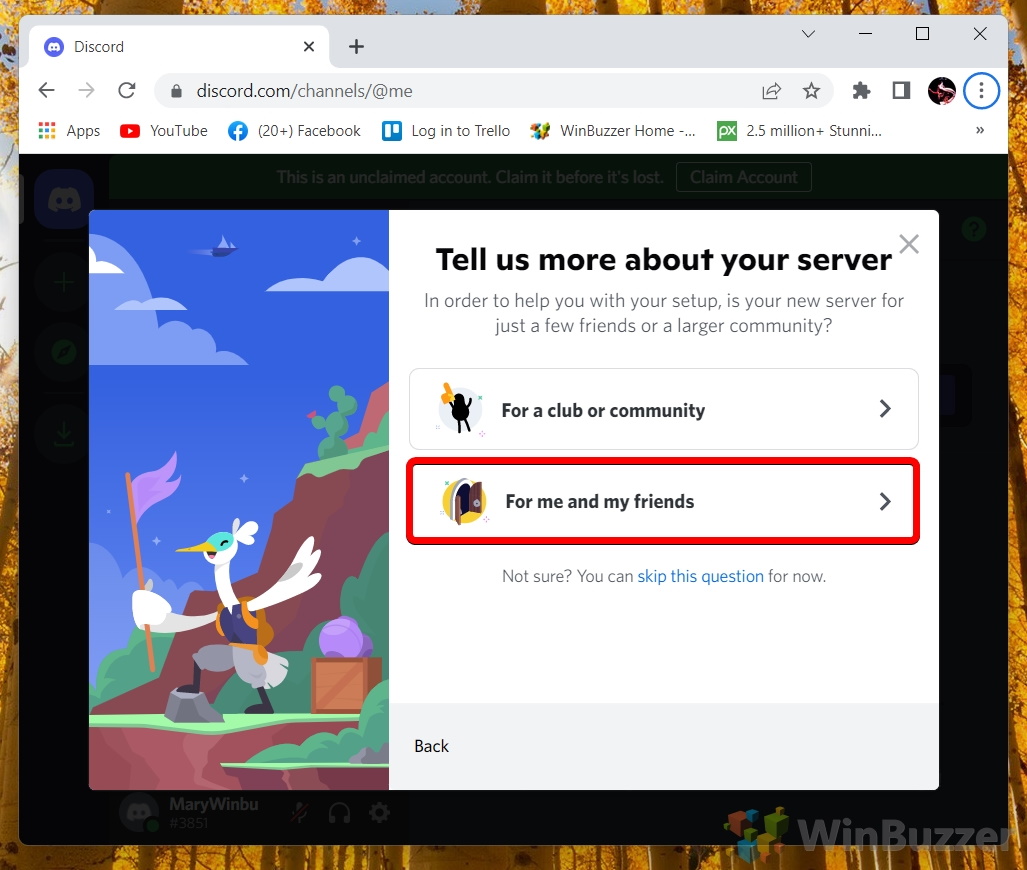Open the WinBuzzer Home bookmark

click(612, 131)
